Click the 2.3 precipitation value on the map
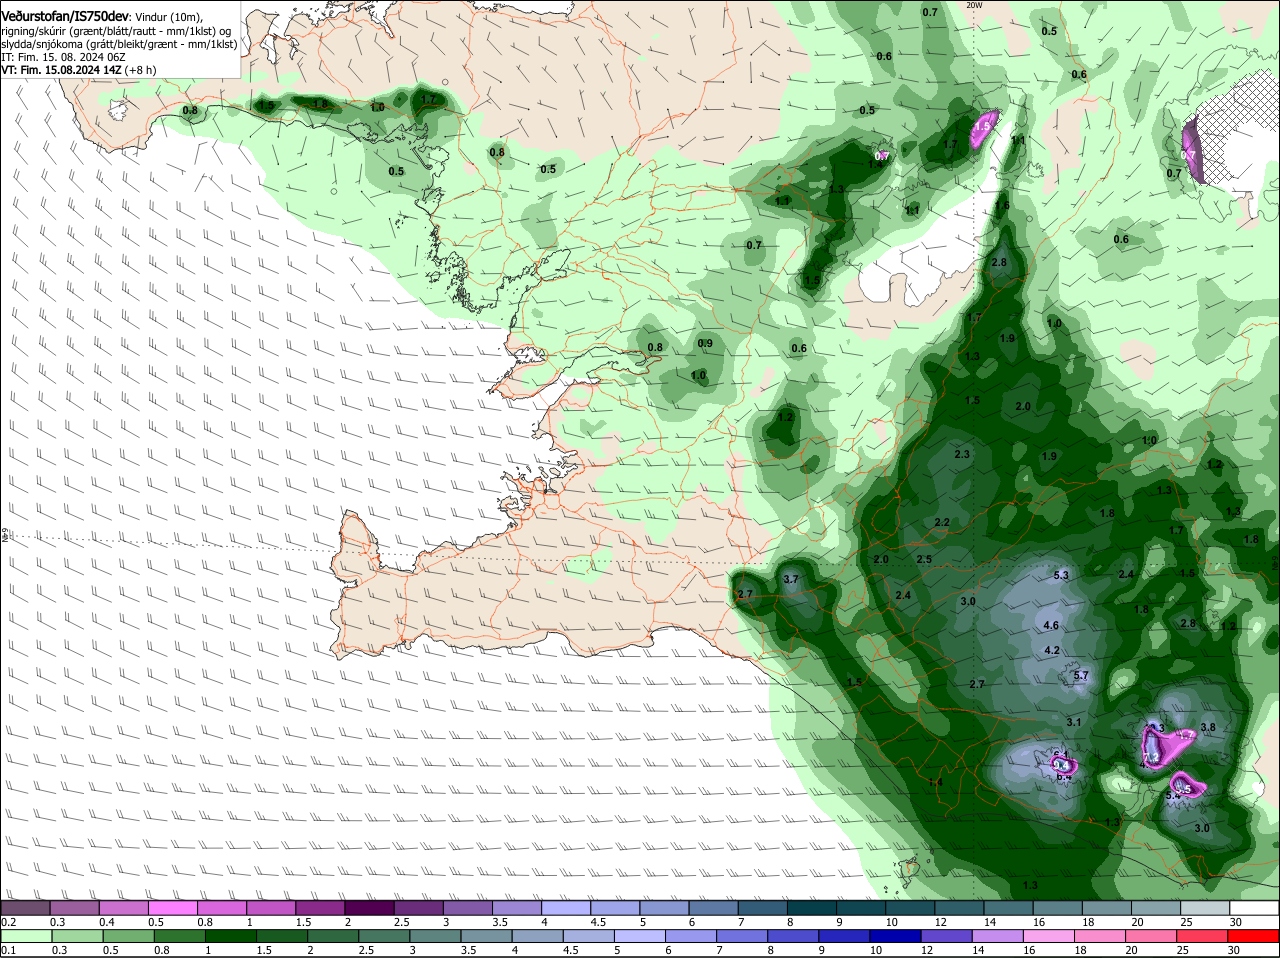Viewport: 1280px width, 958px height. [x=962, y=455]
